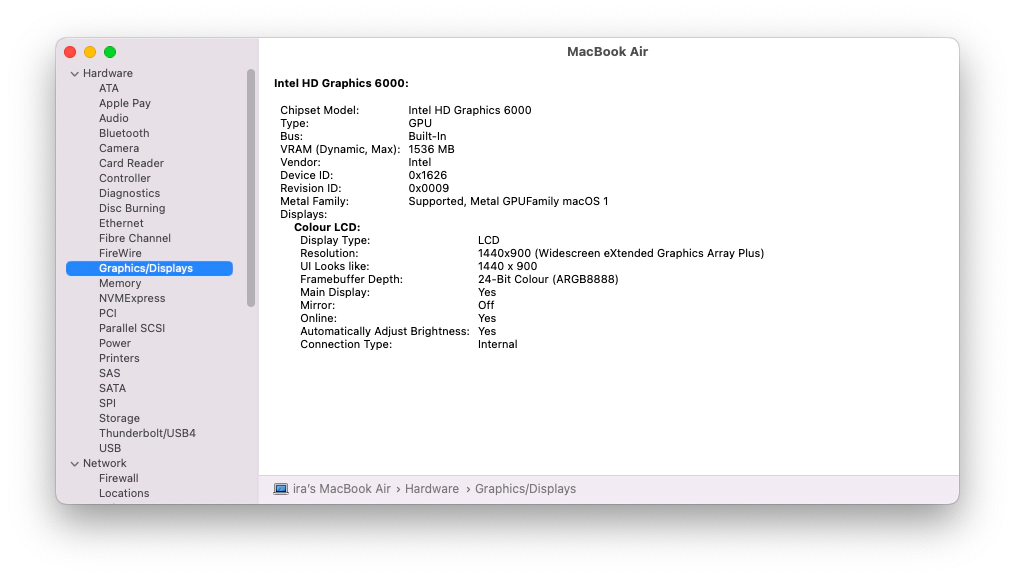
Task: Click the Connection Type value Internal
Action: [498, 344]
